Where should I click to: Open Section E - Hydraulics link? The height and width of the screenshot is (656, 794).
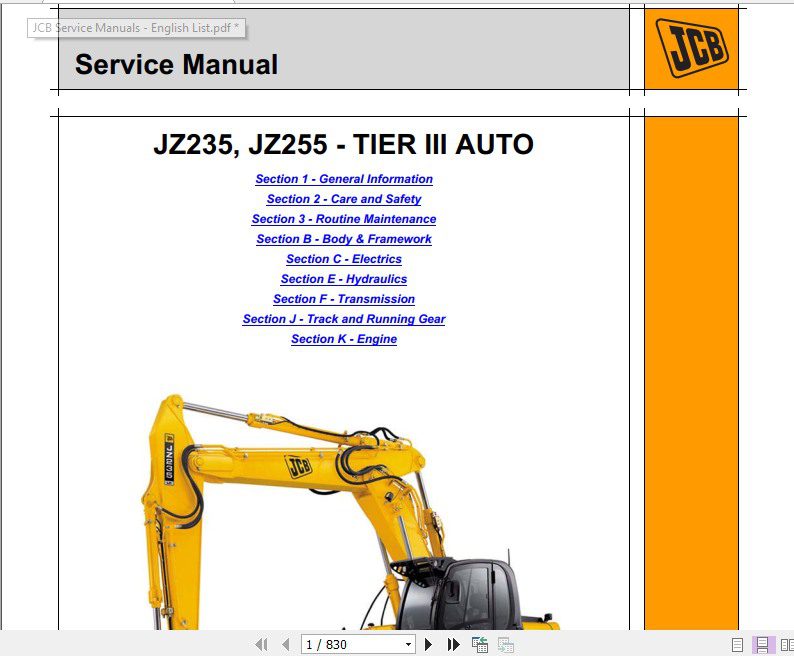344,279
